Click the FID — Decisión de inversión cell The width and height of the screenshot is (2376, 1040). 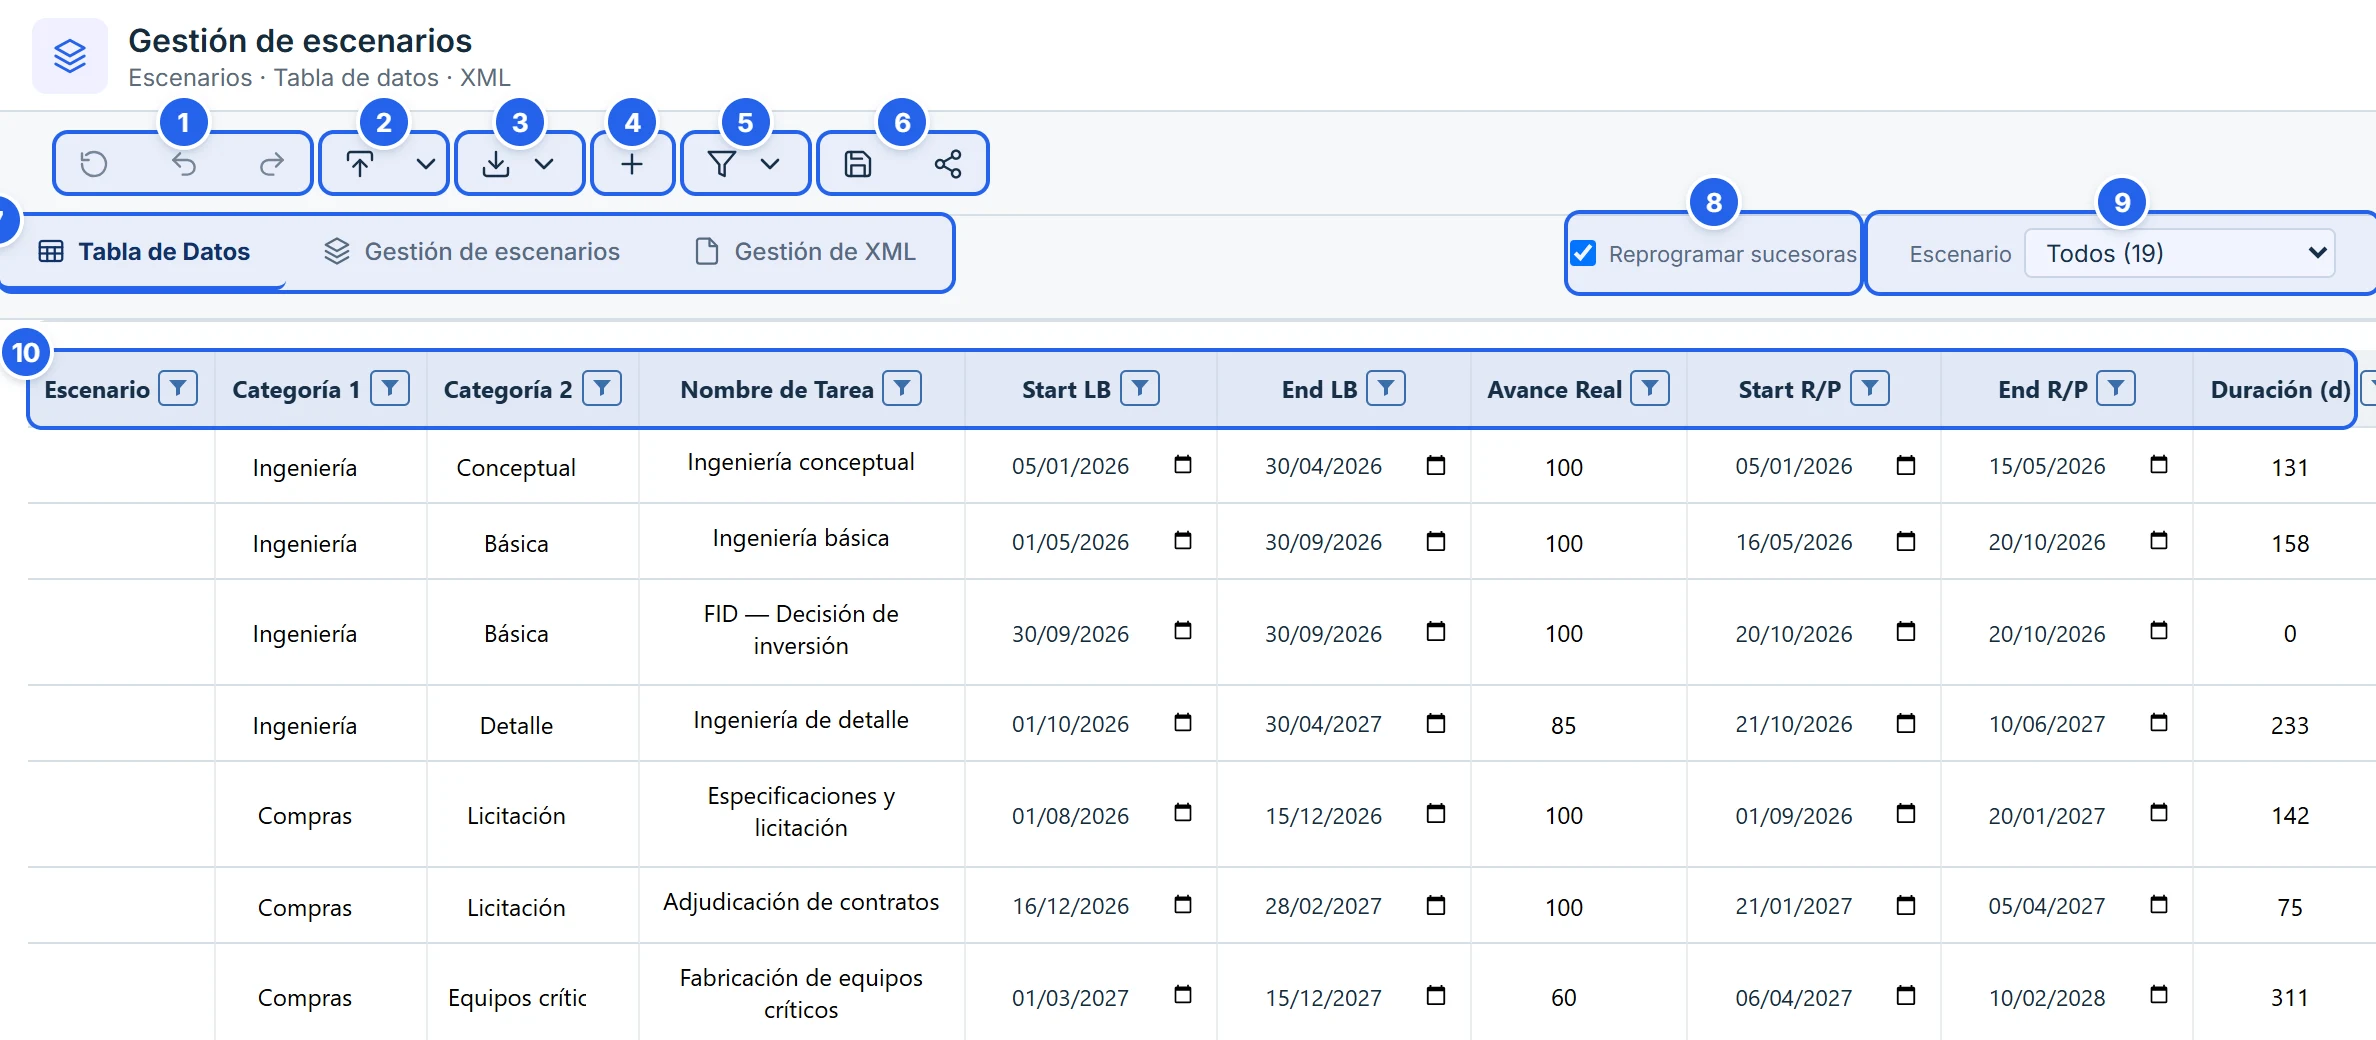(x=801, y=630)
